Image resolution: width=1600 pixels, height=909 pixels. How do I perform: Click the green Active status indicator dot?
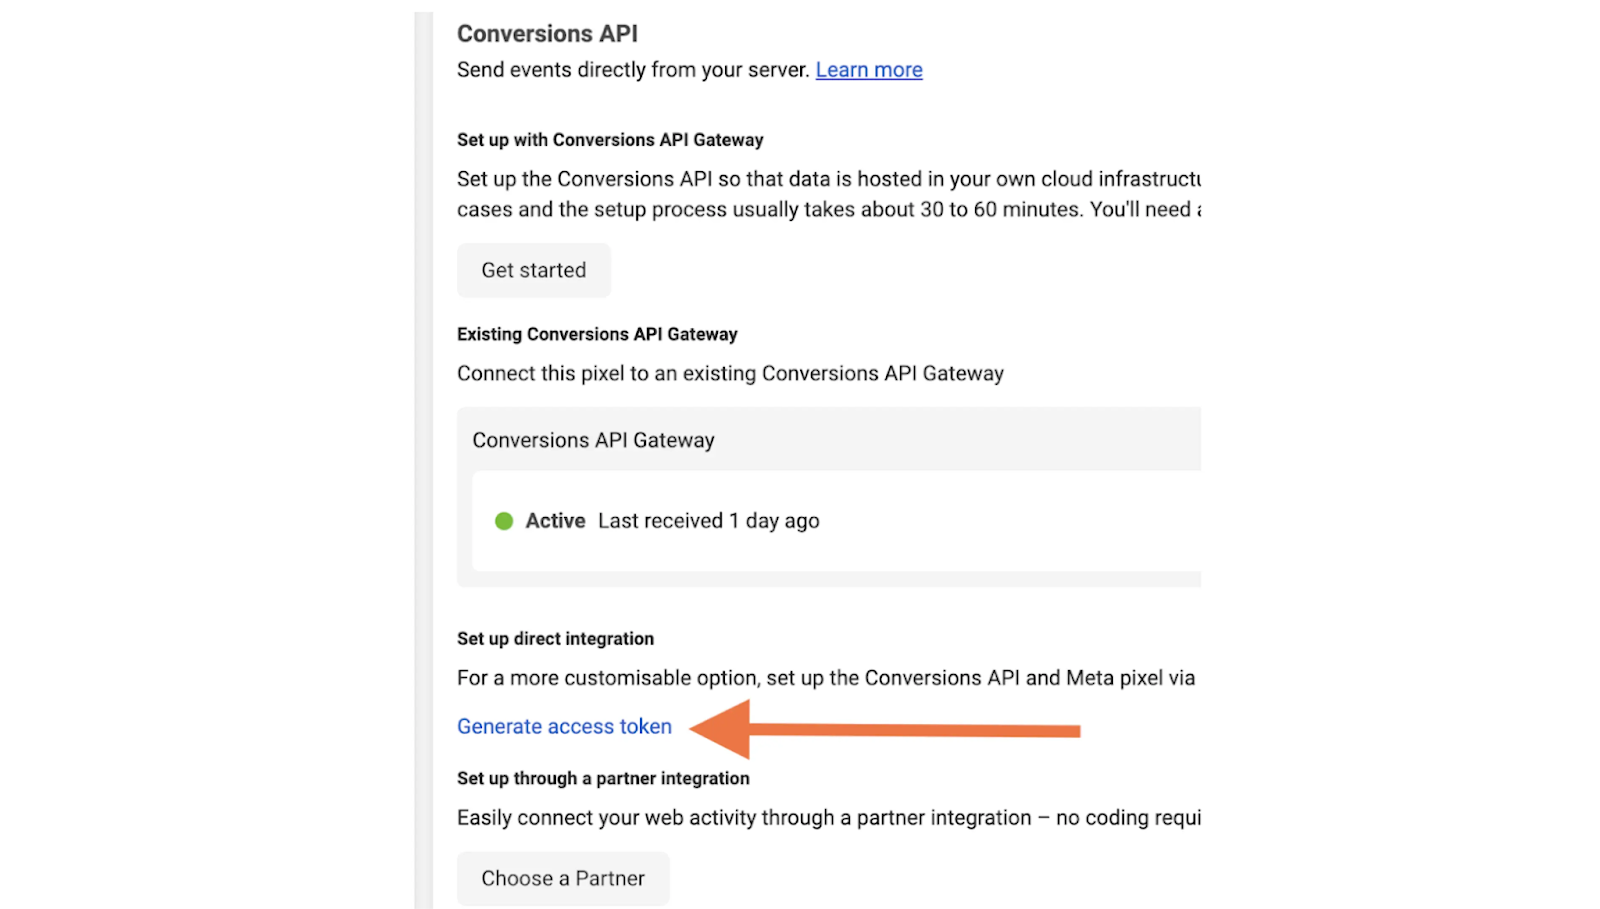pyautogui.click(x=504, y=521)
